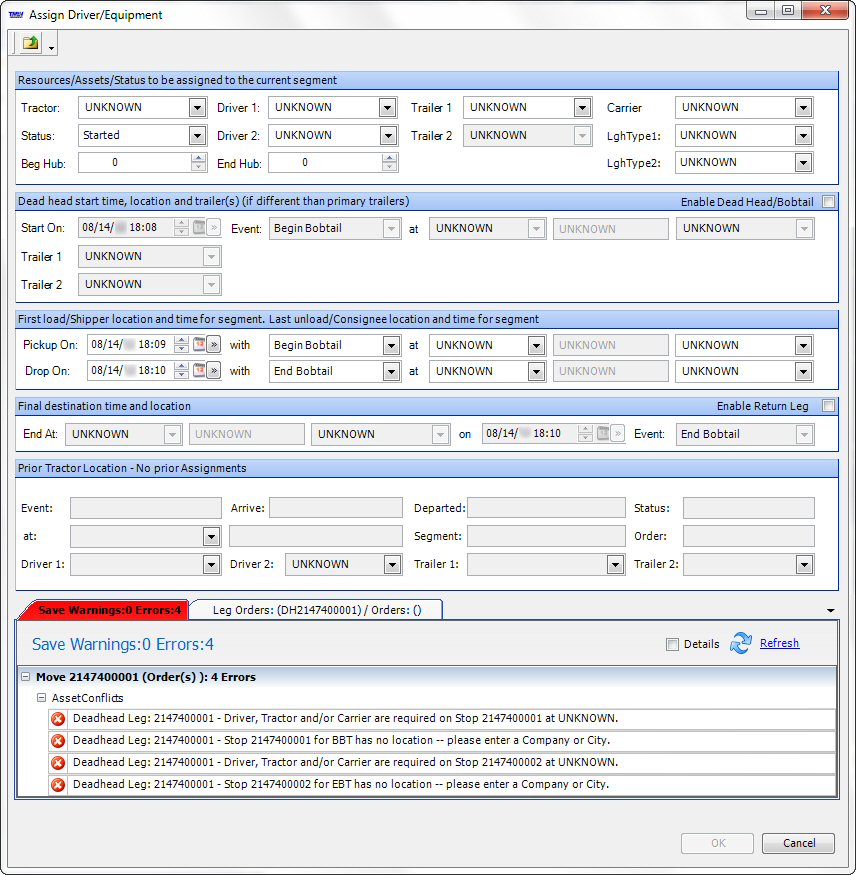Click the blue Refresh arrows icon
Viewport: 856px width, 875px height.
point(740,644)
